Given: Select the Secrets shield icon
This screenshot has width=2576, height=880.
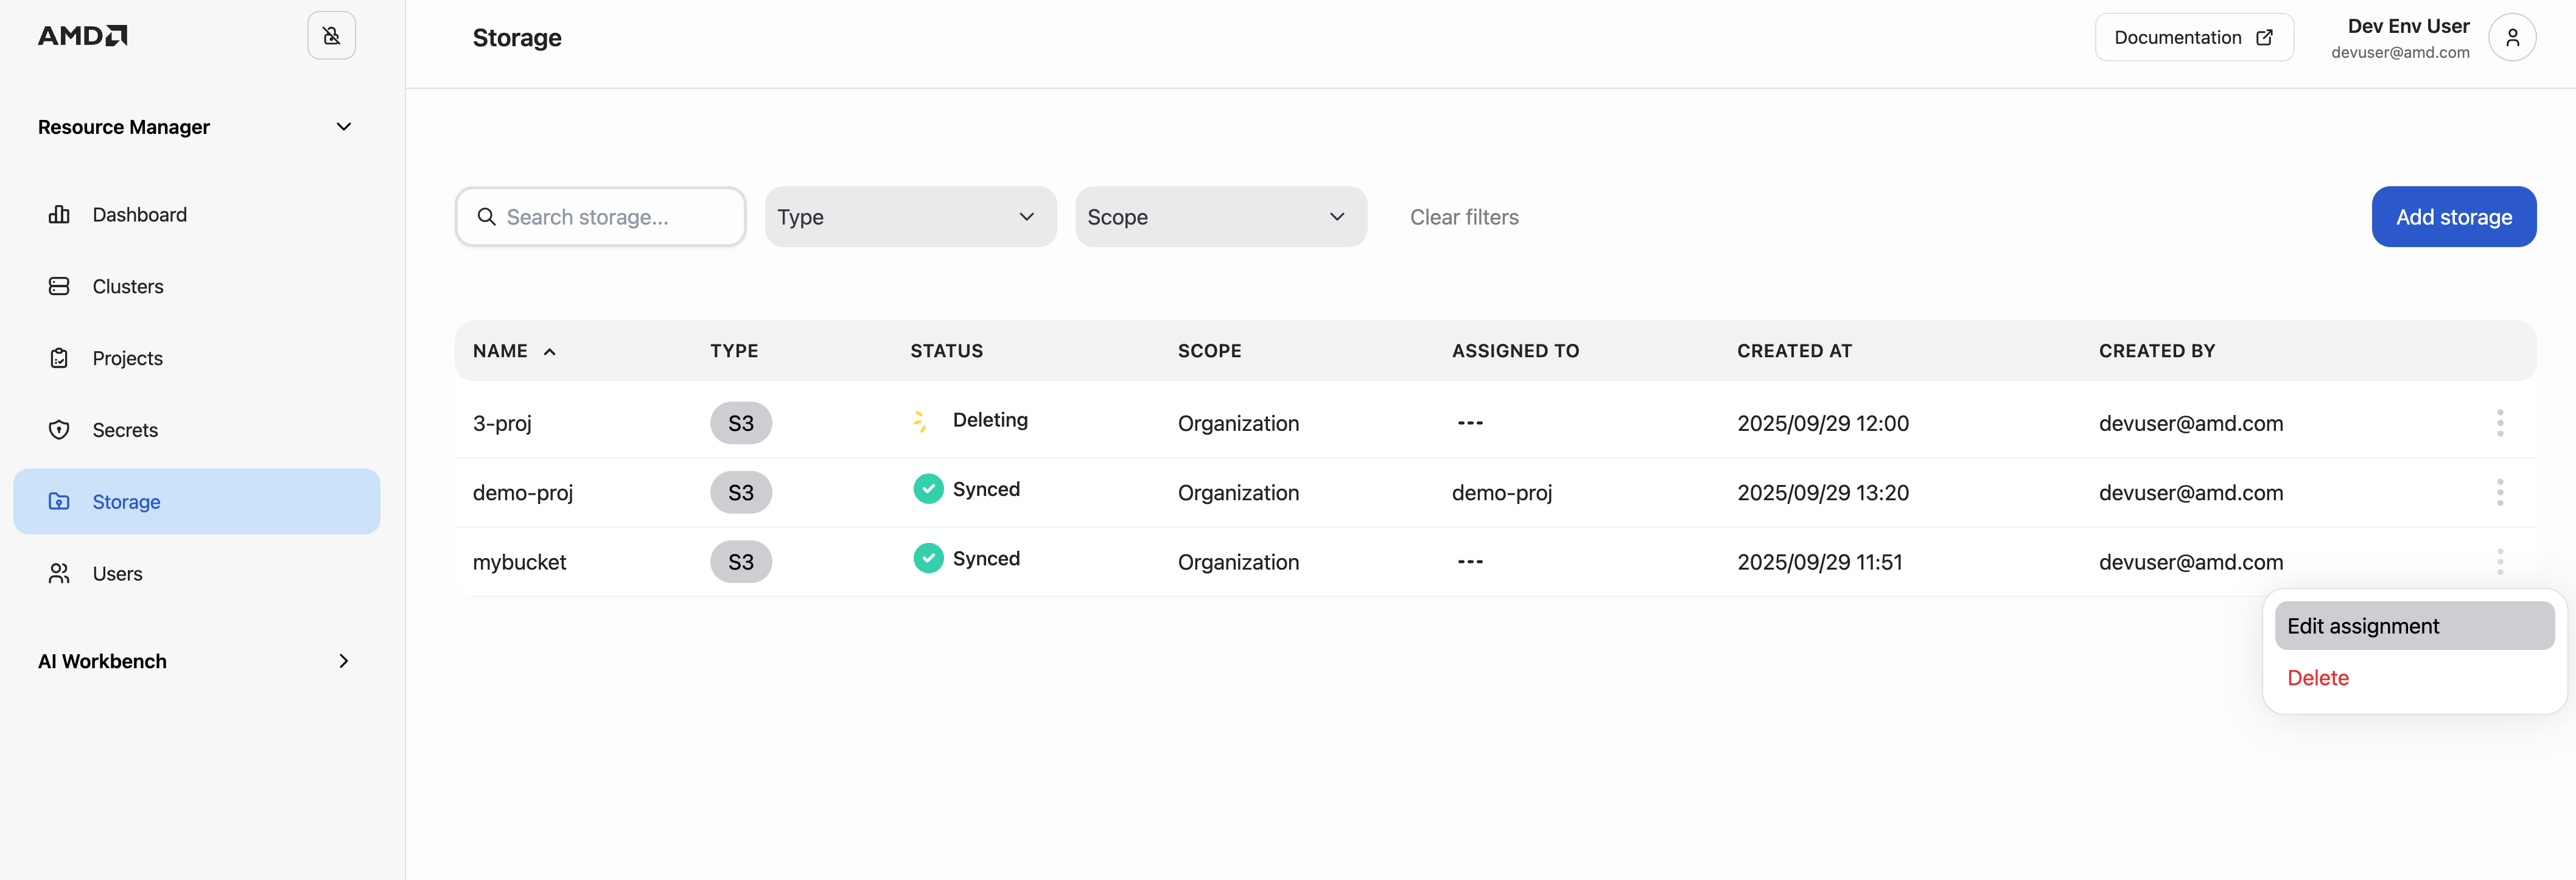Looking at the screenshot, I should 60,429.
